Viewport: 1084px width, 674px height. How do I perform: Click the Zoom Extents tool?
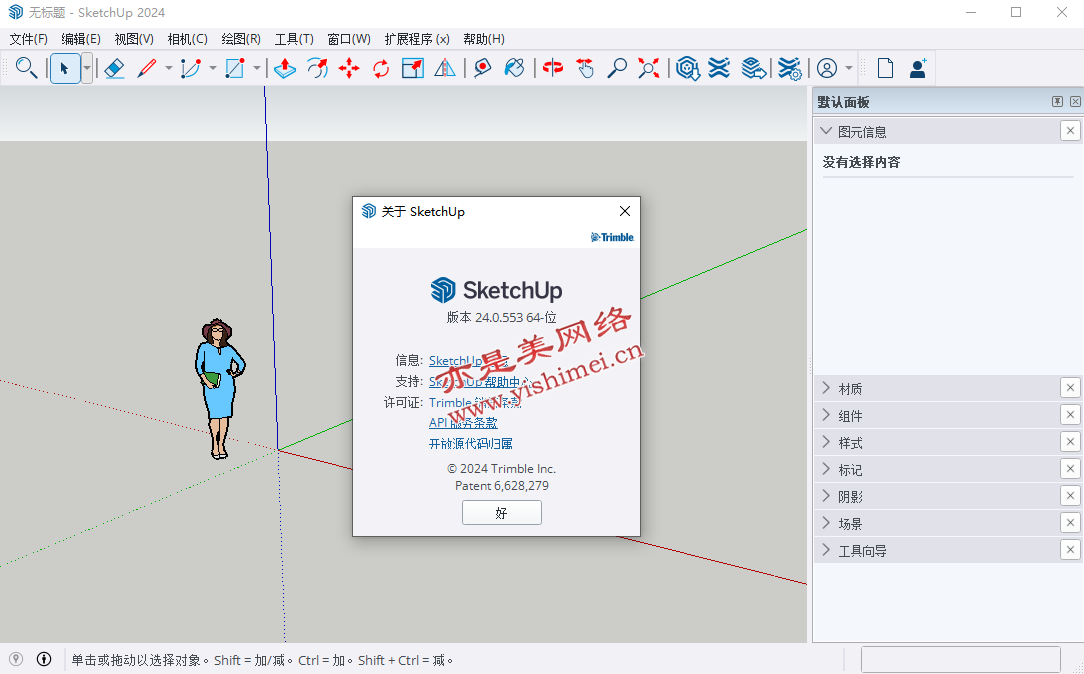tap(648, 68)
